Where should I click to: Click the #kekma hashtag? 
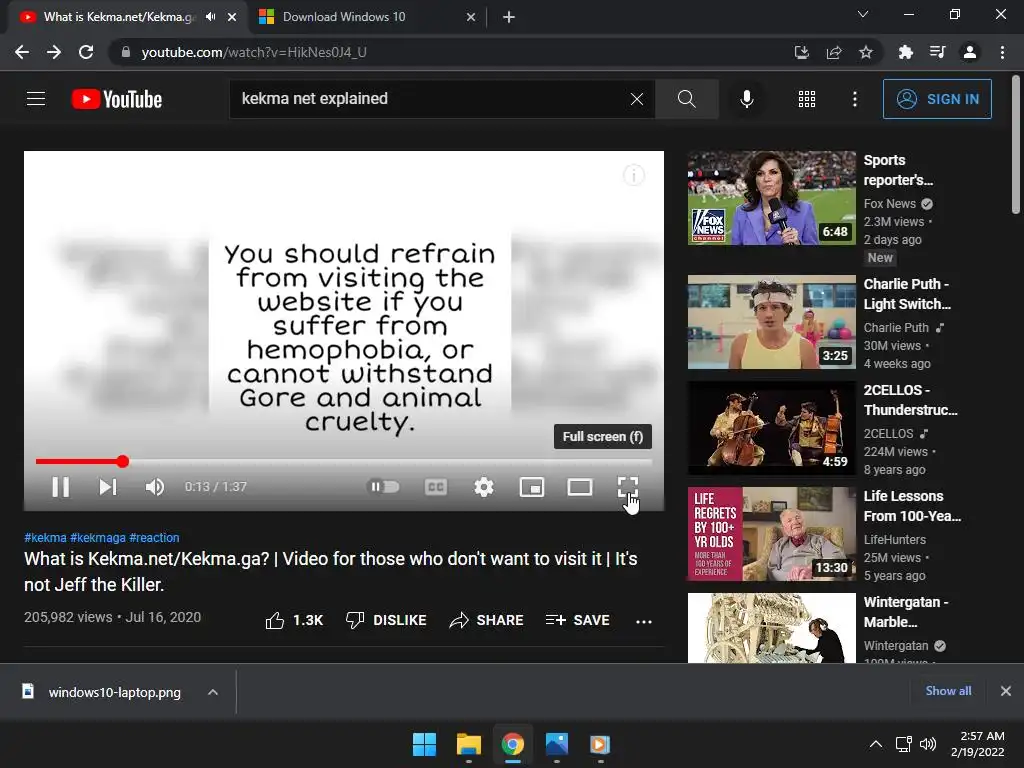(x=45, y=537)
